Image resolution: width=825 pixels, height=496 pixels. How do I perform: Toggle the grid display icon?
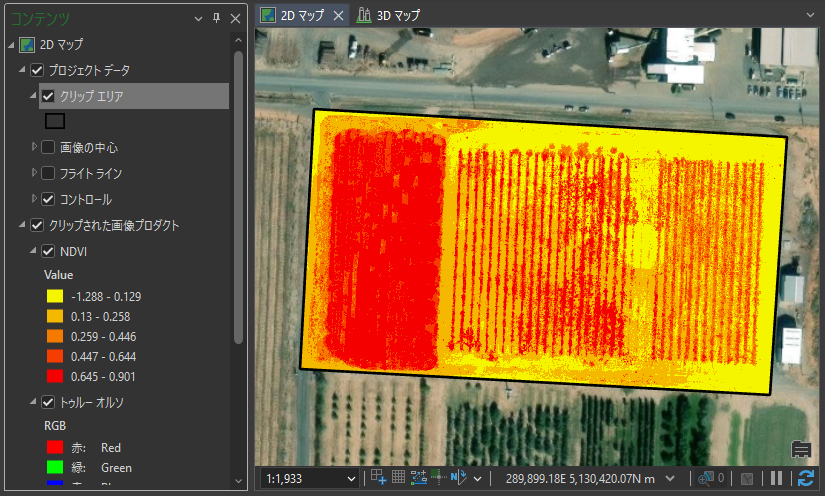pos(398,478)
